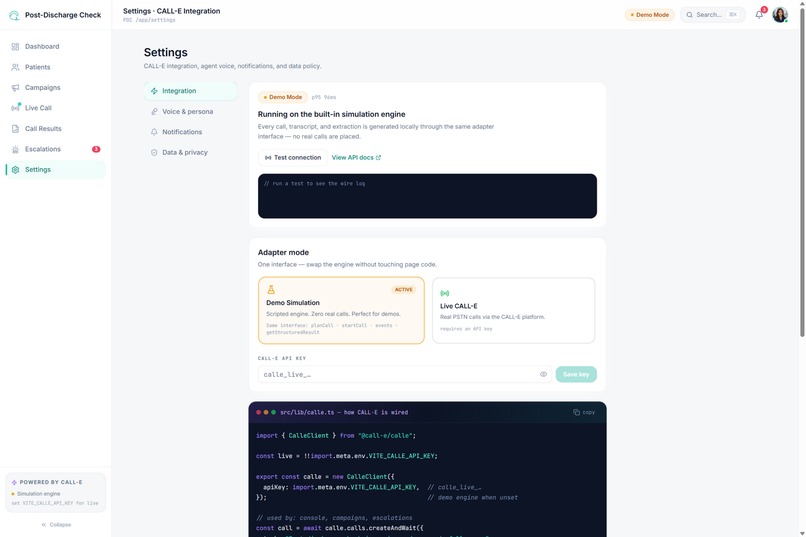Click the Notifications tab bell icon

point(154,132)
